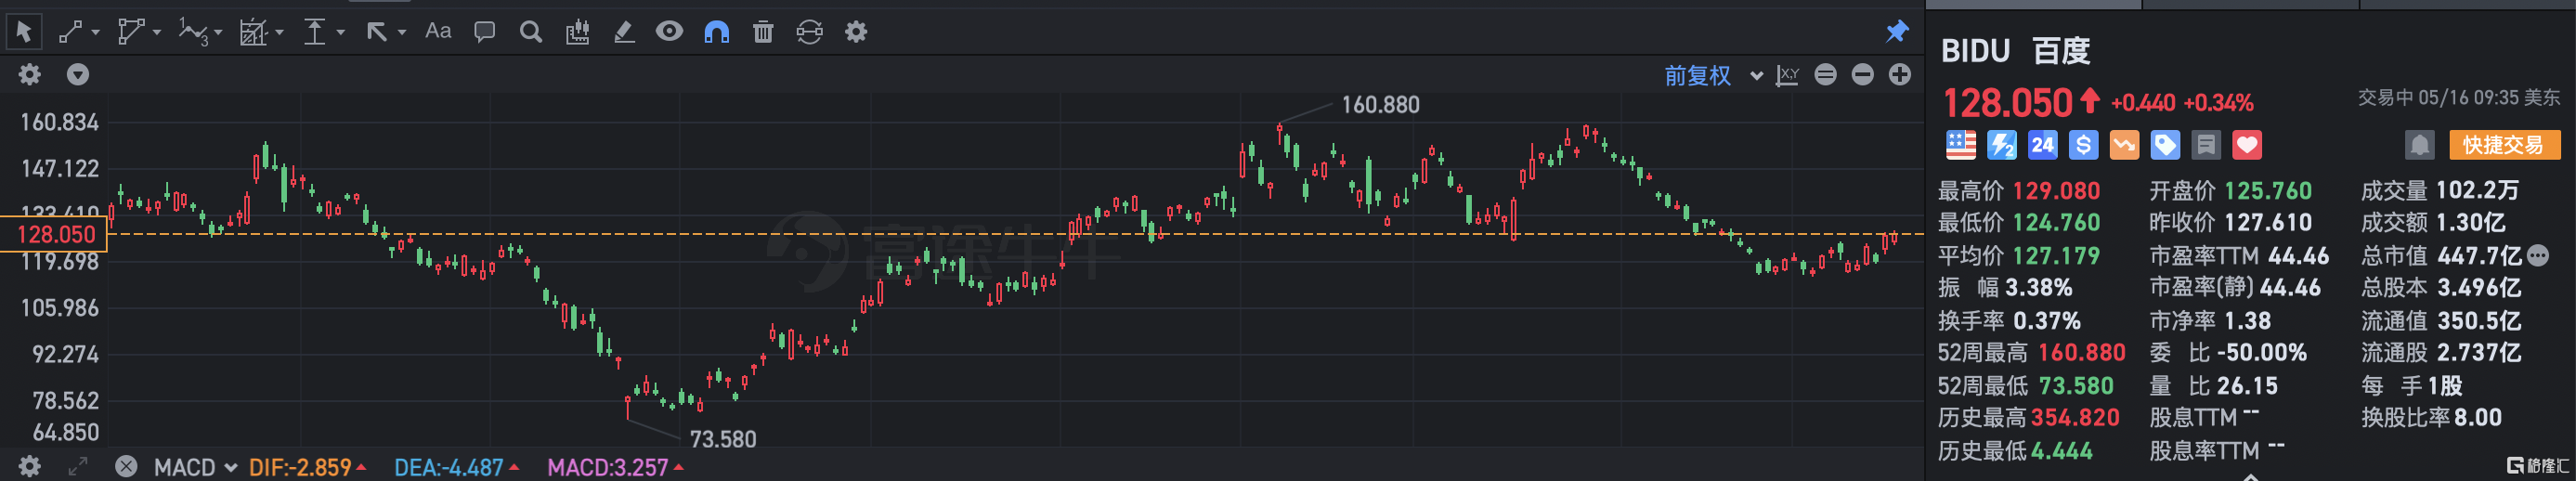The image size is (2576, 481).
Task: Click the US flag market icon
Action: point(1960,145)
